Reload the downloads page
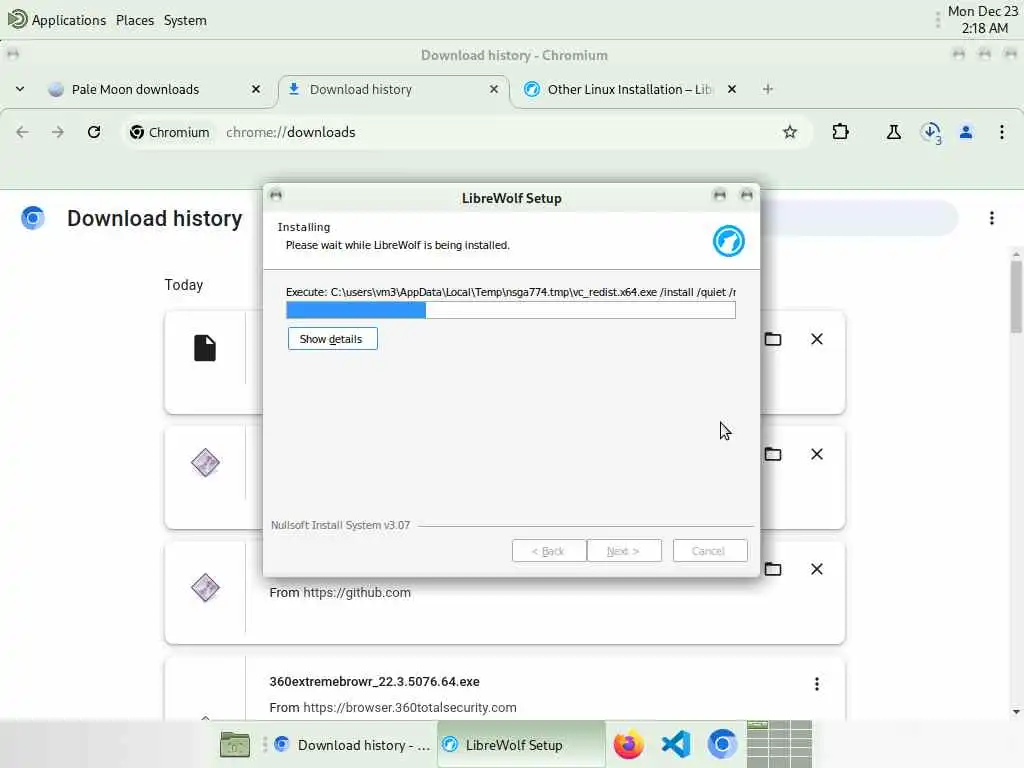The image size is (1024, 768). (94, 132)
